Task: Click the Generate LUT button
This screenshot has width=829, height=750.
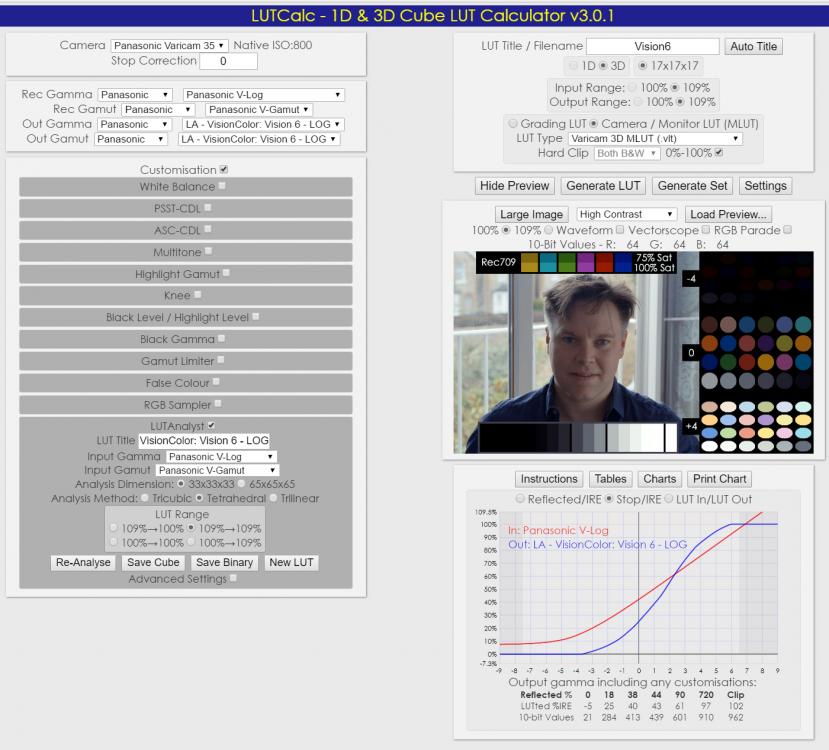Action: (604, 185)
